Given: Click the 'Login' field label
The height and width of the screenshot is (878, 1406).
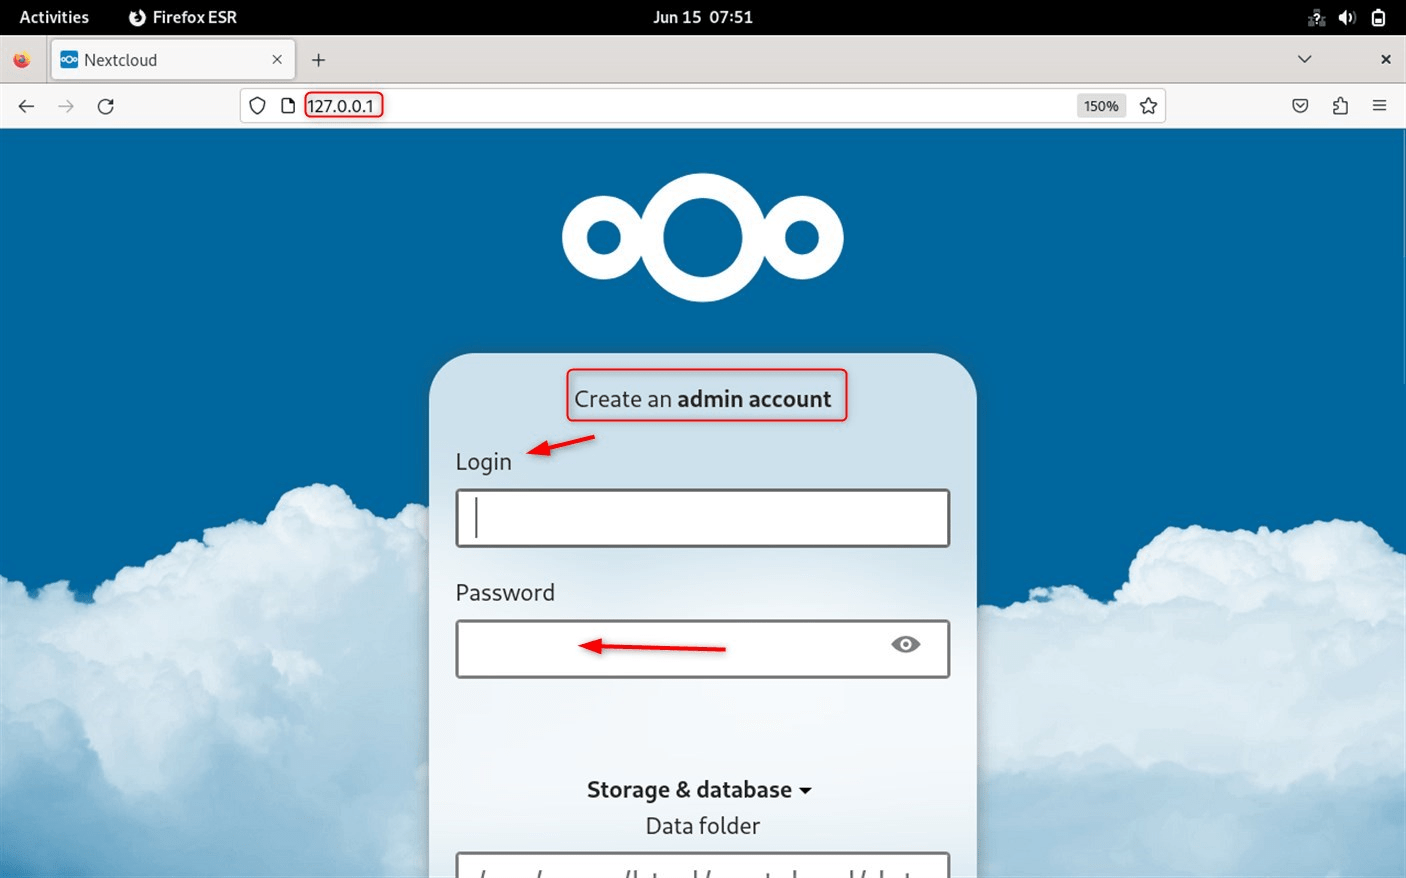Looking at the screenshot, I should pos(484,462).
